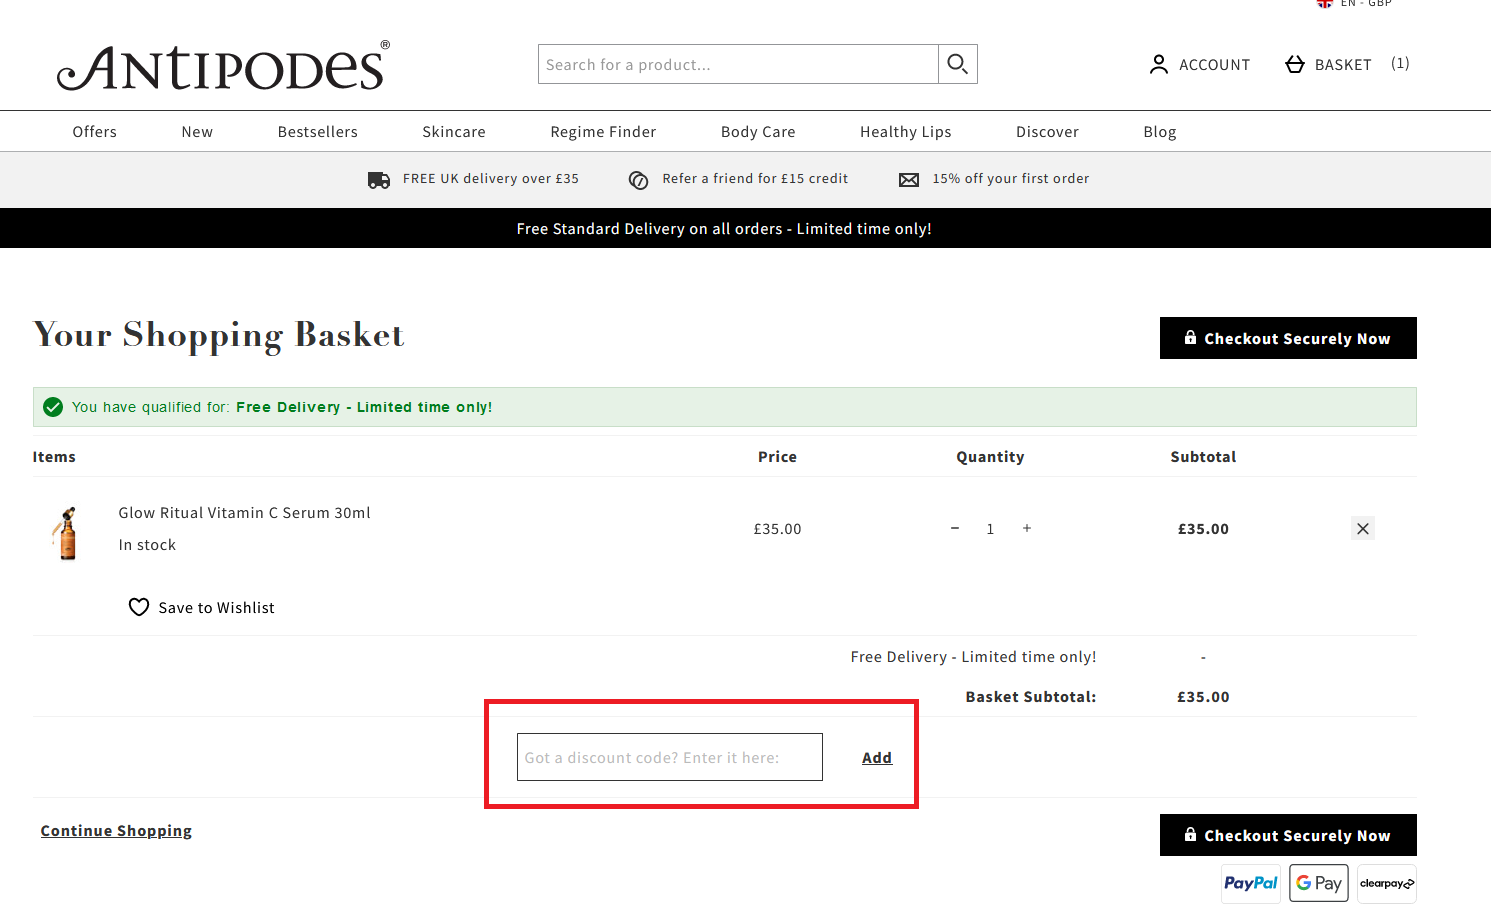Remove item with the X button

click(1363, 528)
